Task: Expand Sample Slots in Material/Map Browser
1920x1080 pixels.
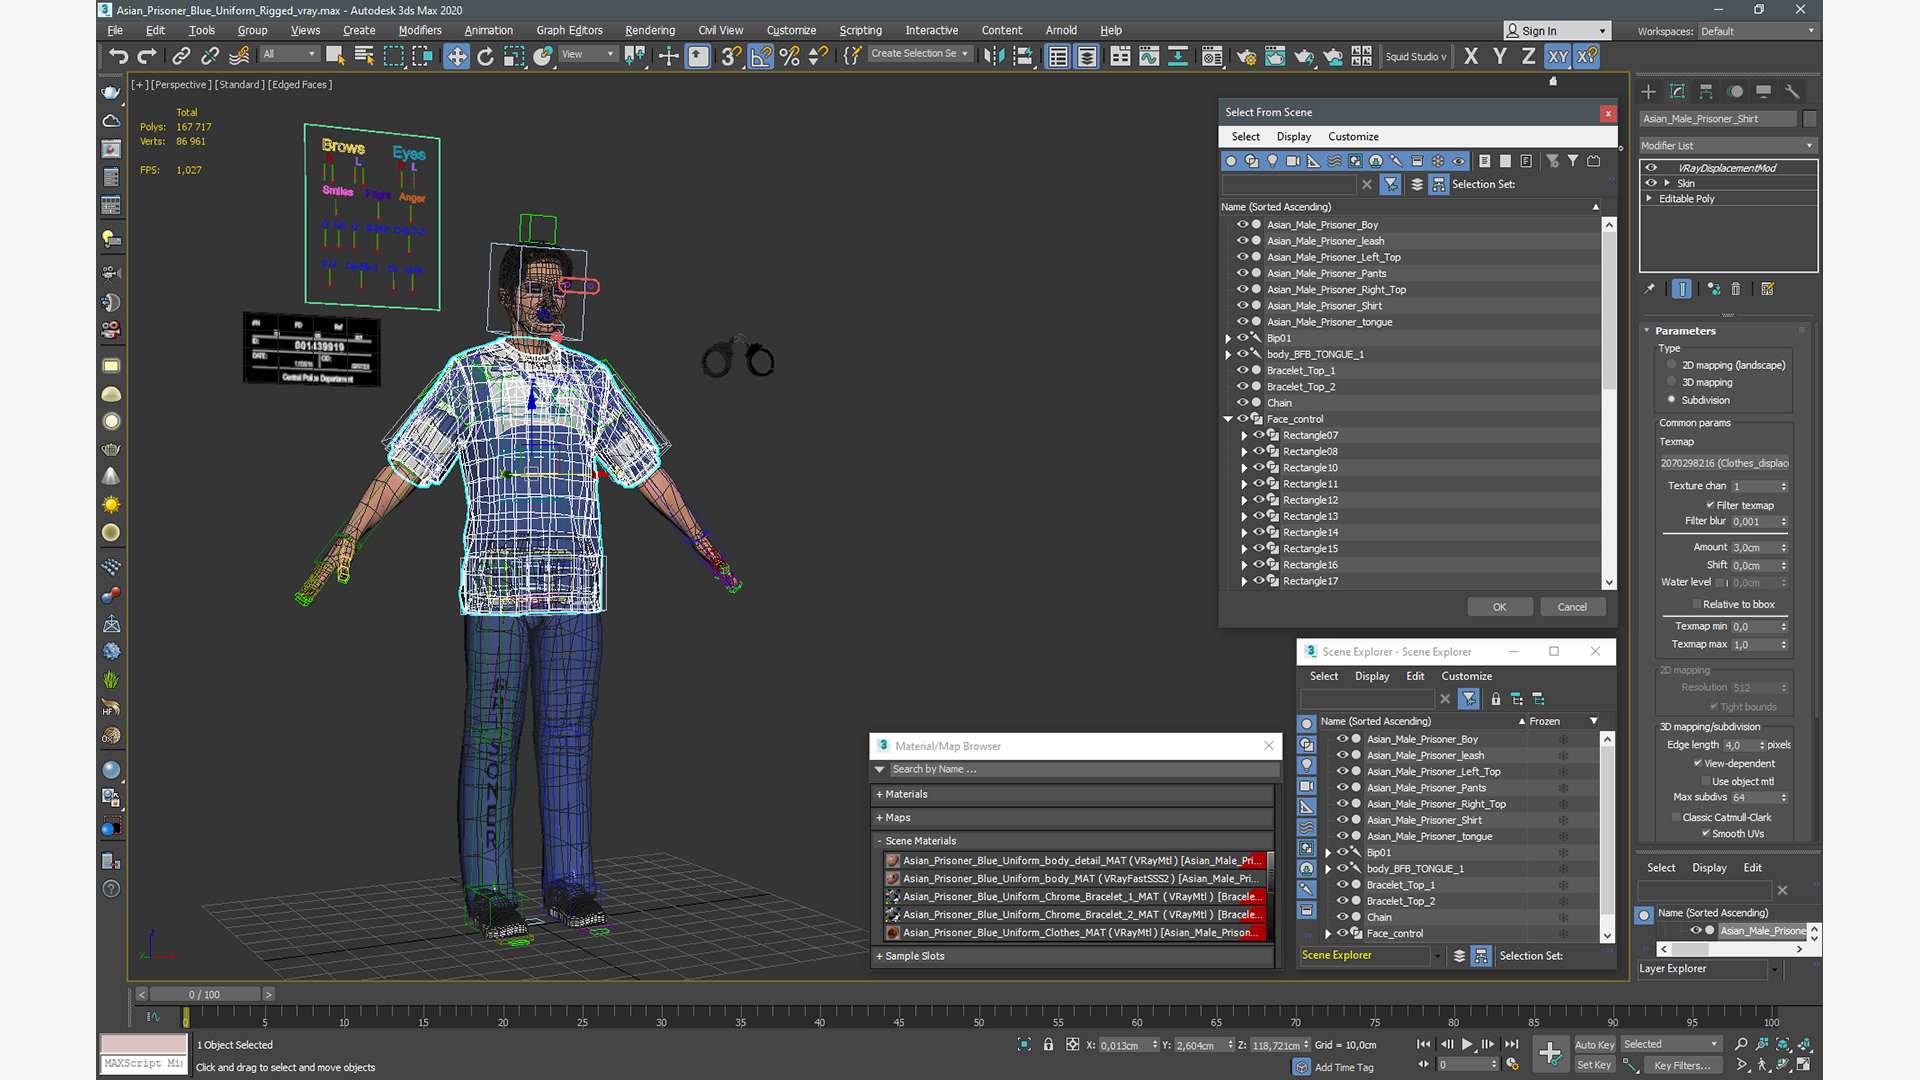Action: pyautogui.click(x=879, y=956)
